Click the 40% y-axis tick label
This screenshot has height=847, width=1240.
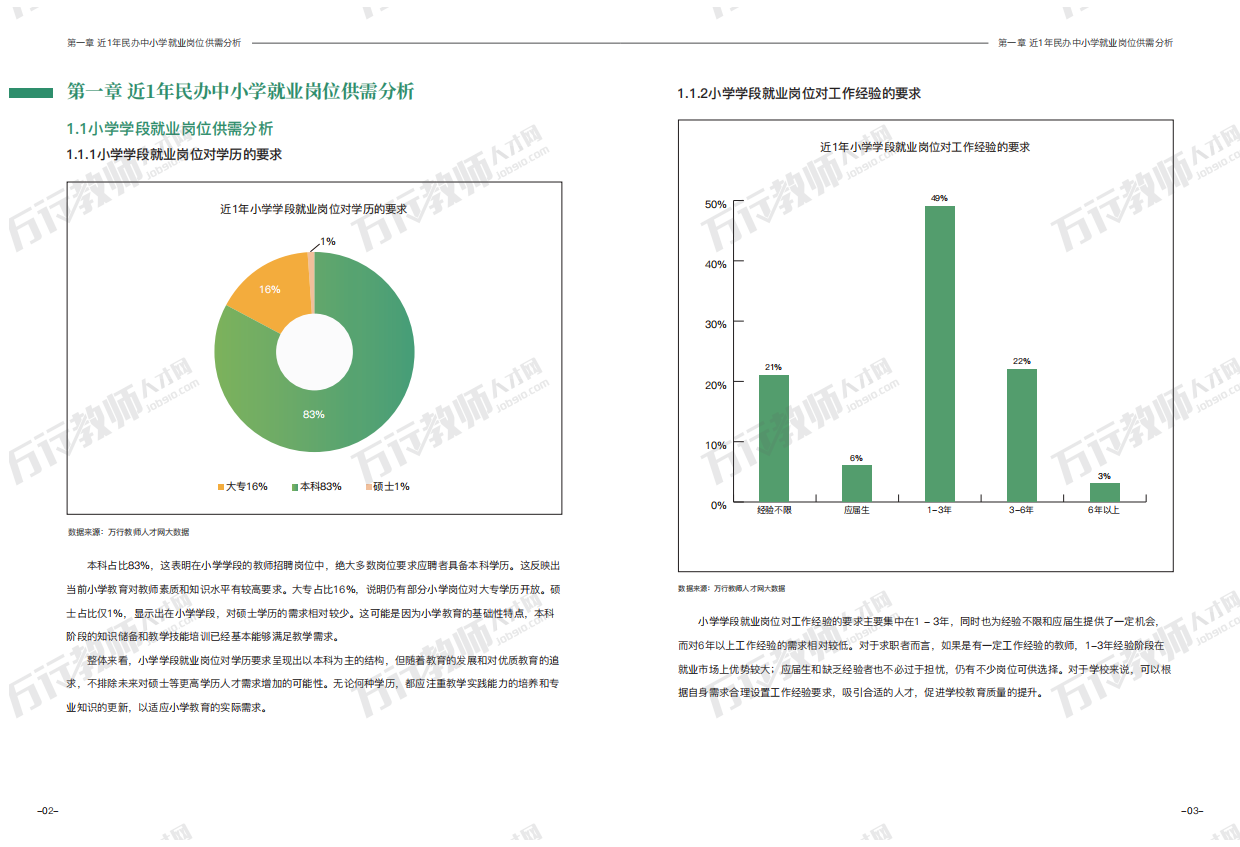716,264
